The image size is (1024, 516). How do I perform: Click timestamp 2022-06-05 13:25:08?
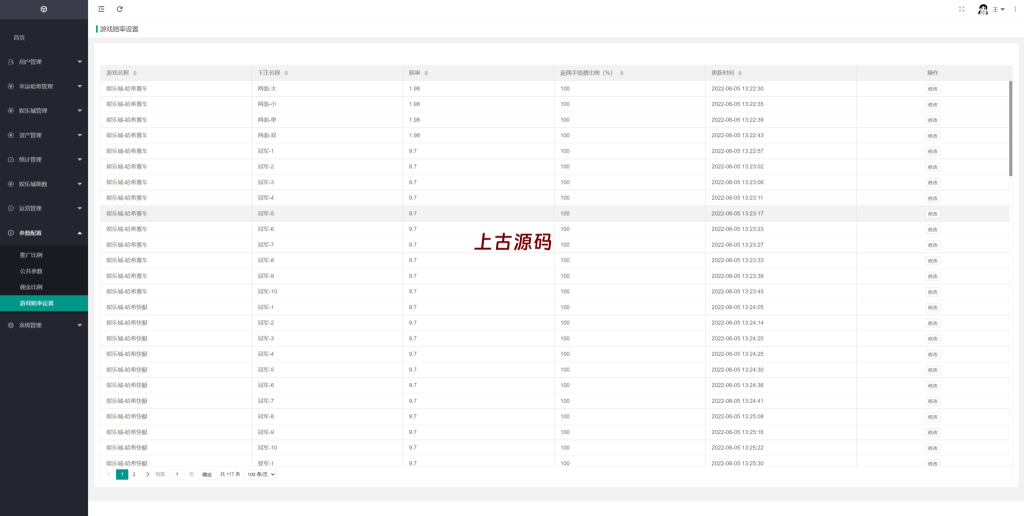click(738, 417)
